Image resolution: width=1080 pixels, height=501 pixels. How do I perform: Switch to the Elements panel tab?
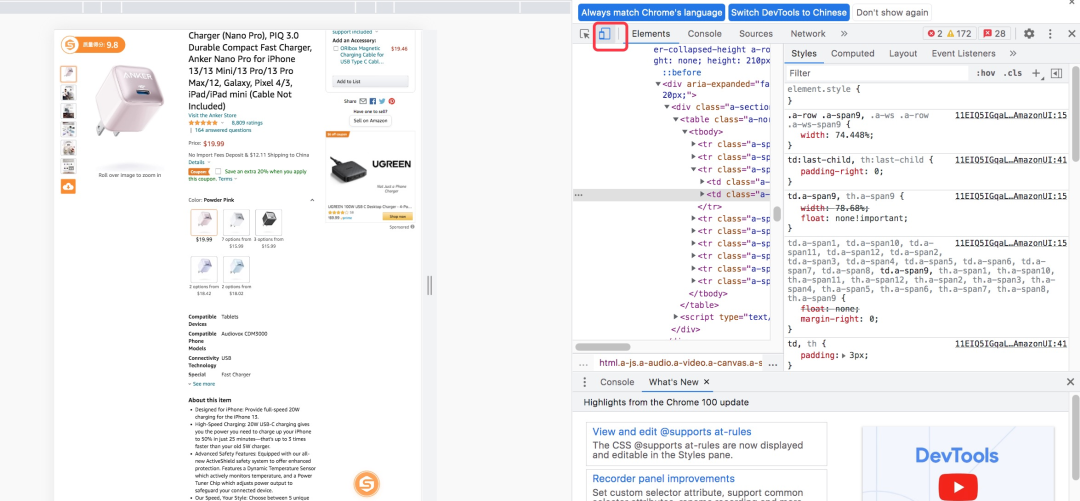pos(651,34)
